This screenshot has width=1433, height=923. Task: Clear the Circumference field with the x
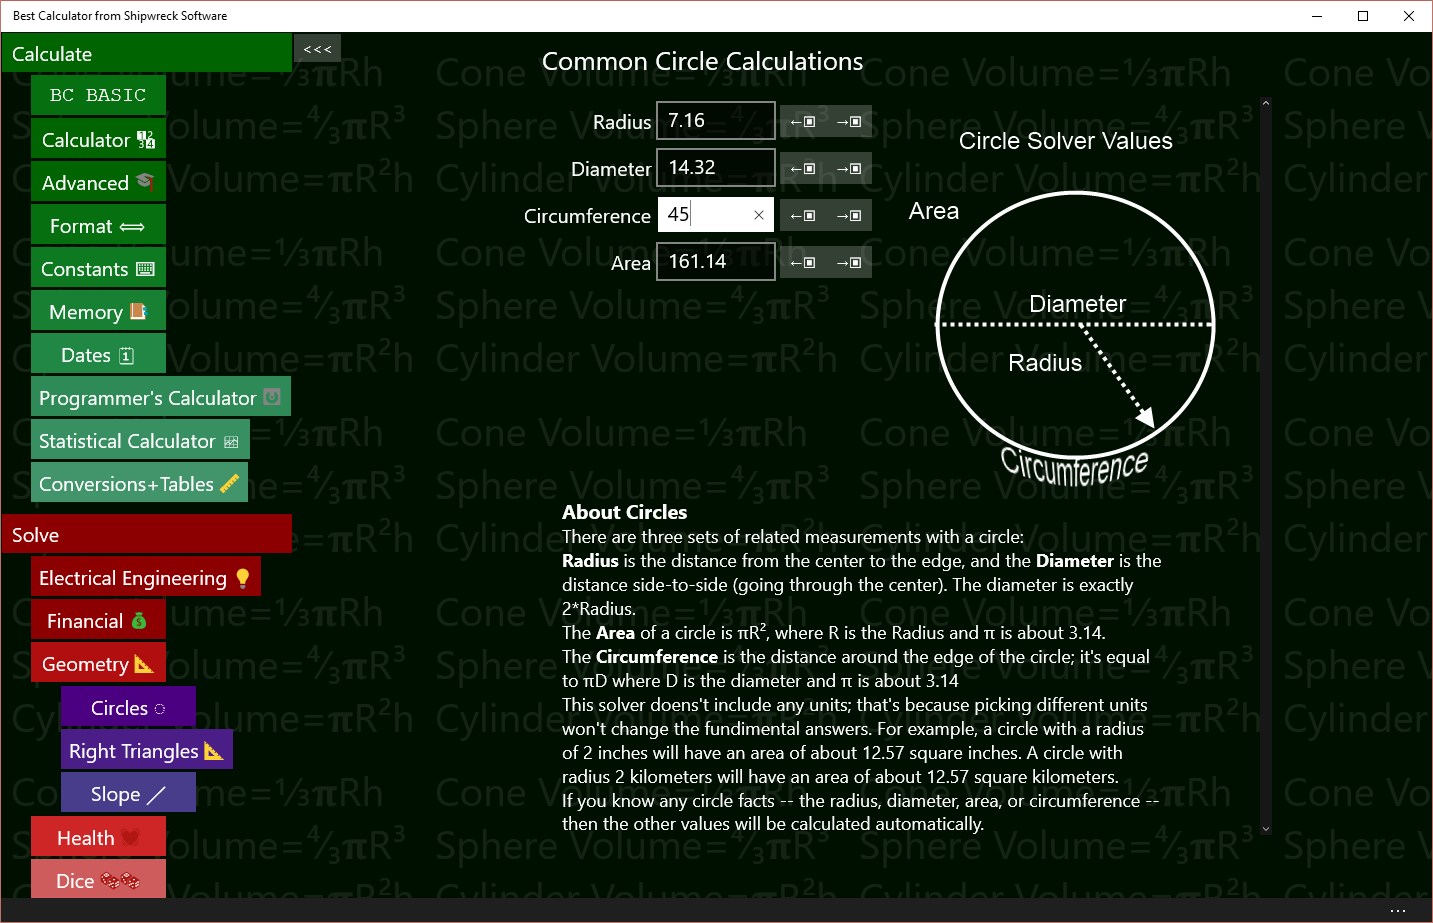758,215
